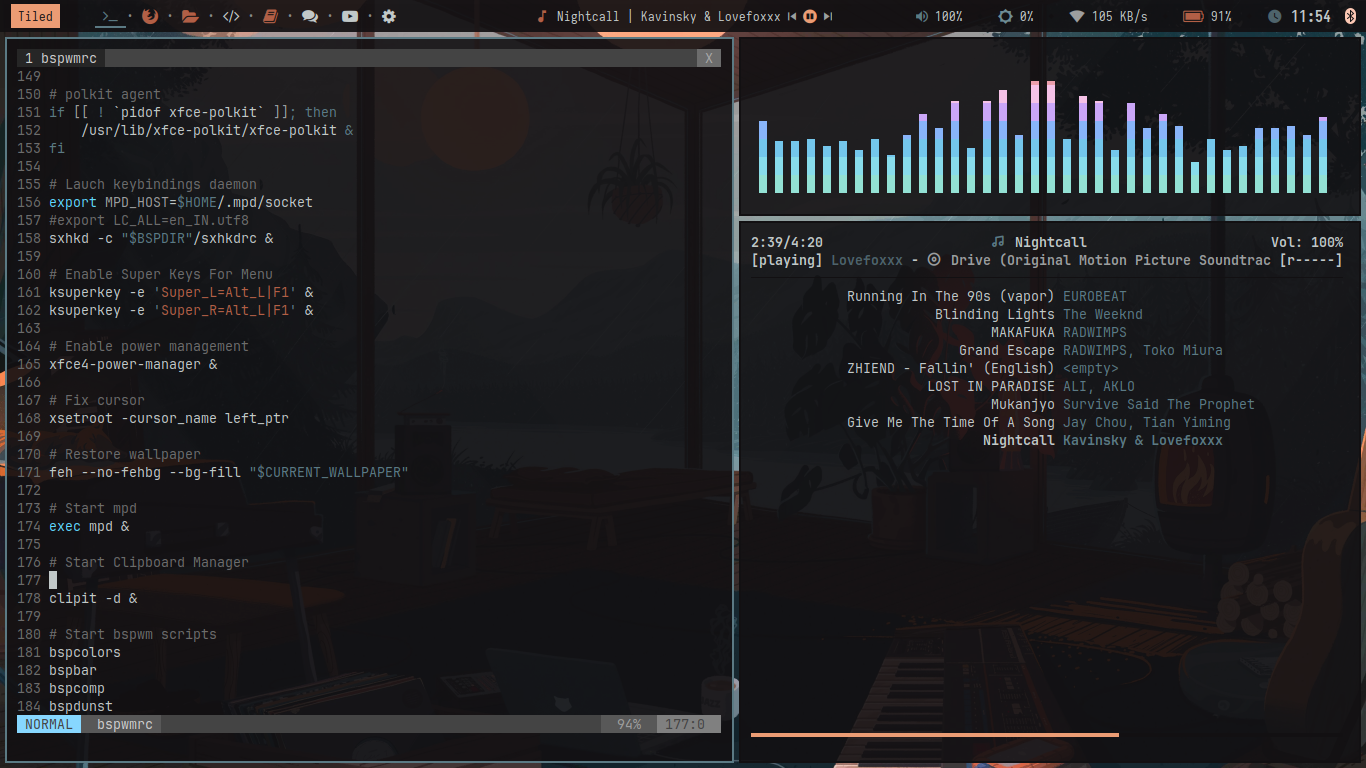Click the 'clipit -d &' line
The height and width of the screenshot is (768, 1366).
[93, 598]
